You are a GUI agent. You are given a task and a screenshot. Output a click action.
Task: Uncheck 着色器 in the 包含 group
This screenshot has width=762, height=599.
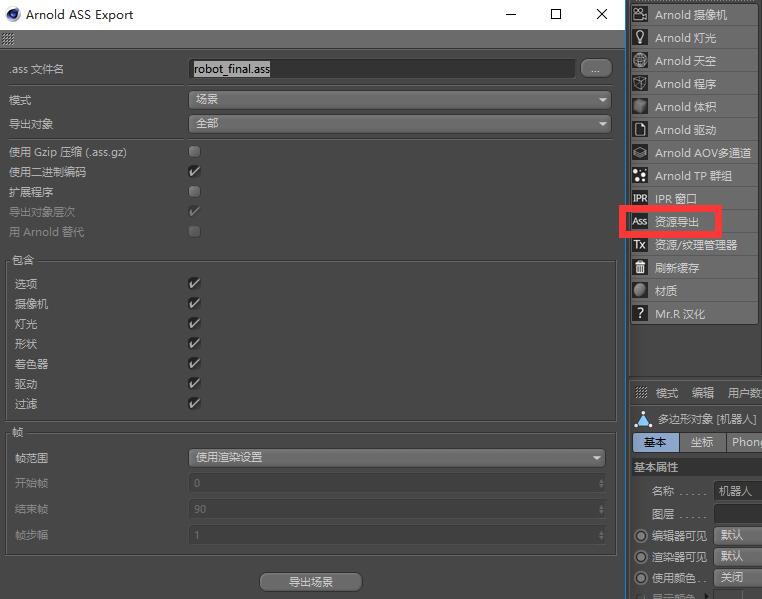click(194, 363)
